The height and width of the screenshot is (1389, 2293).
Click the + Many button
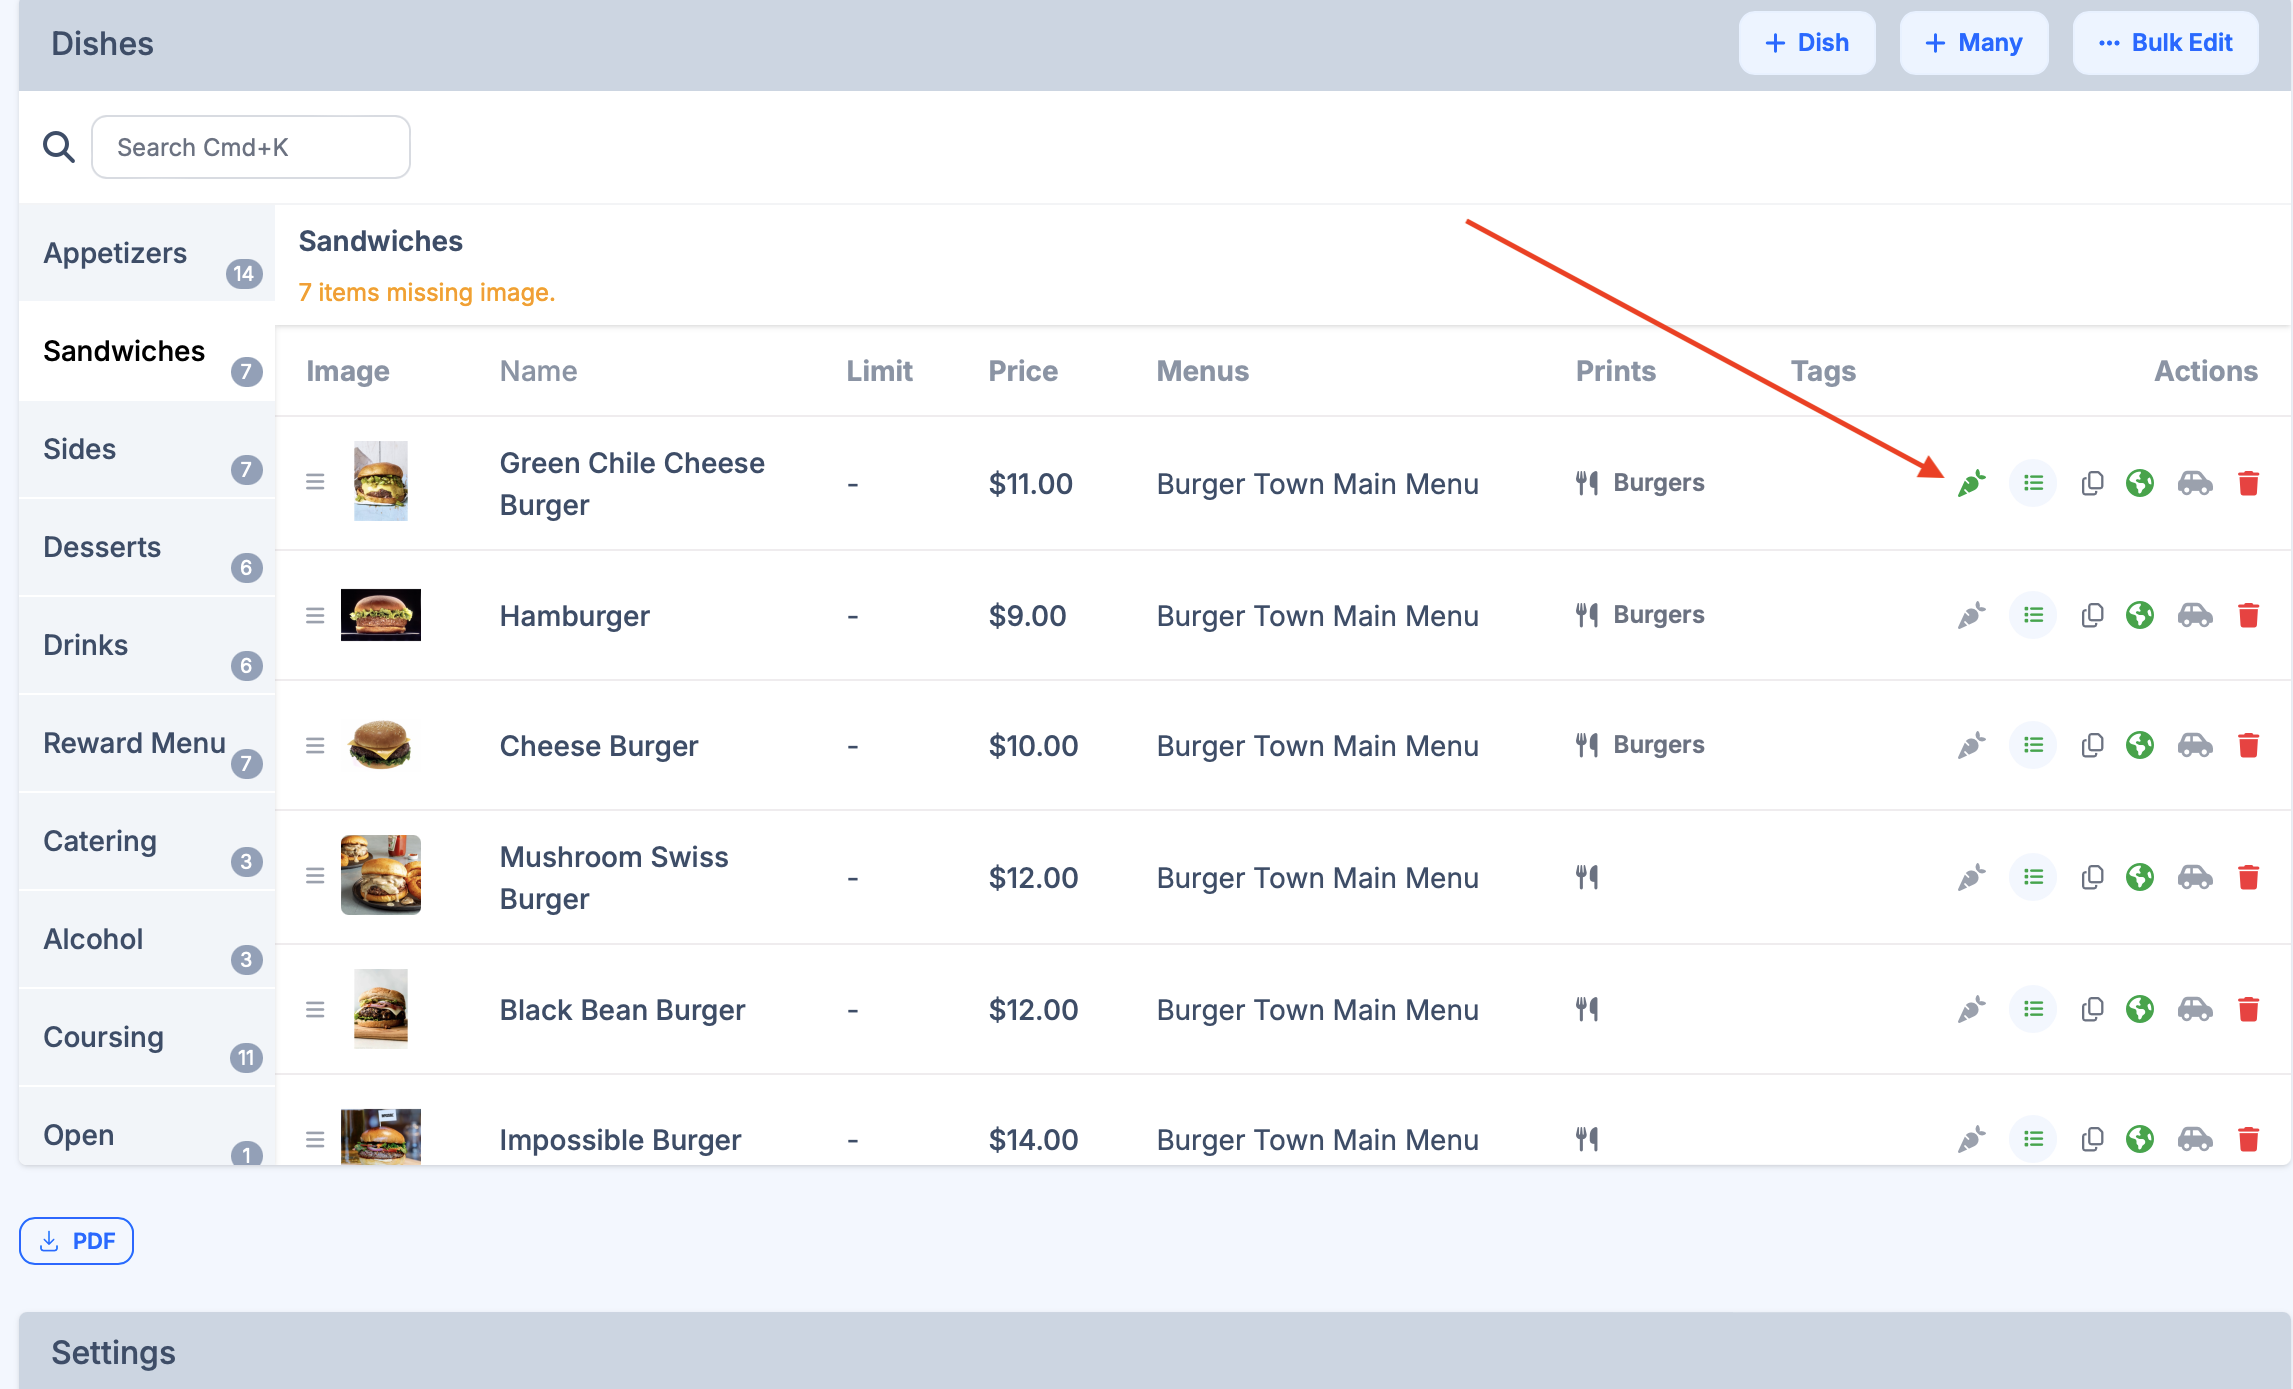coord(1973,43)
